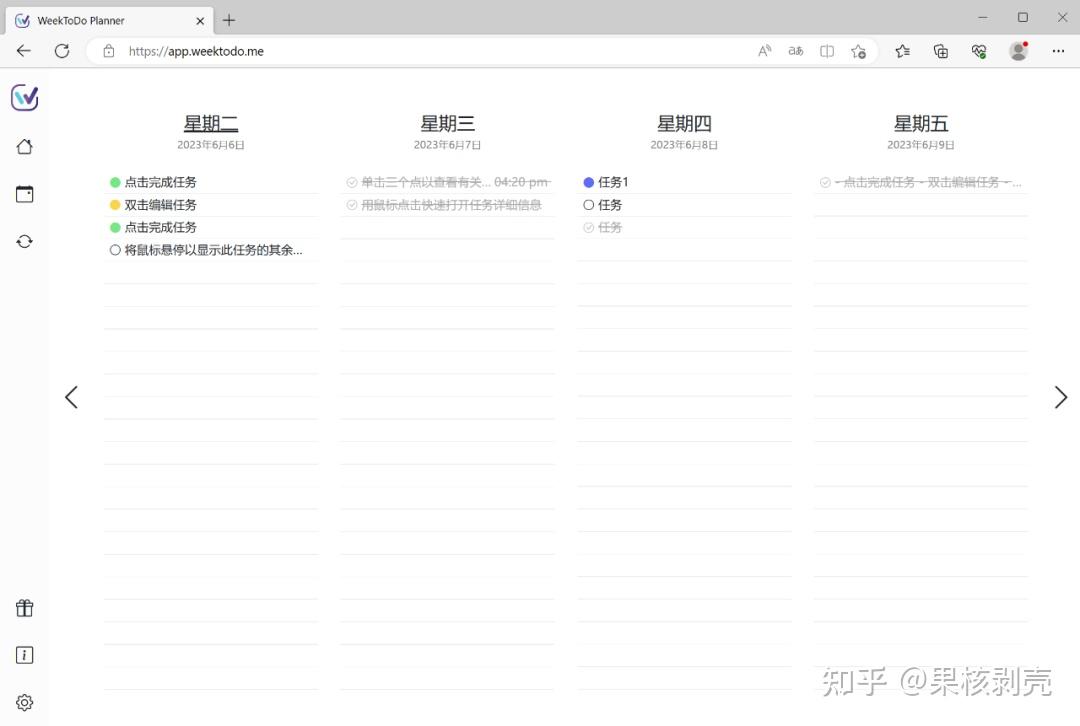Click the browser favorites star icon

tap(902, 51)
